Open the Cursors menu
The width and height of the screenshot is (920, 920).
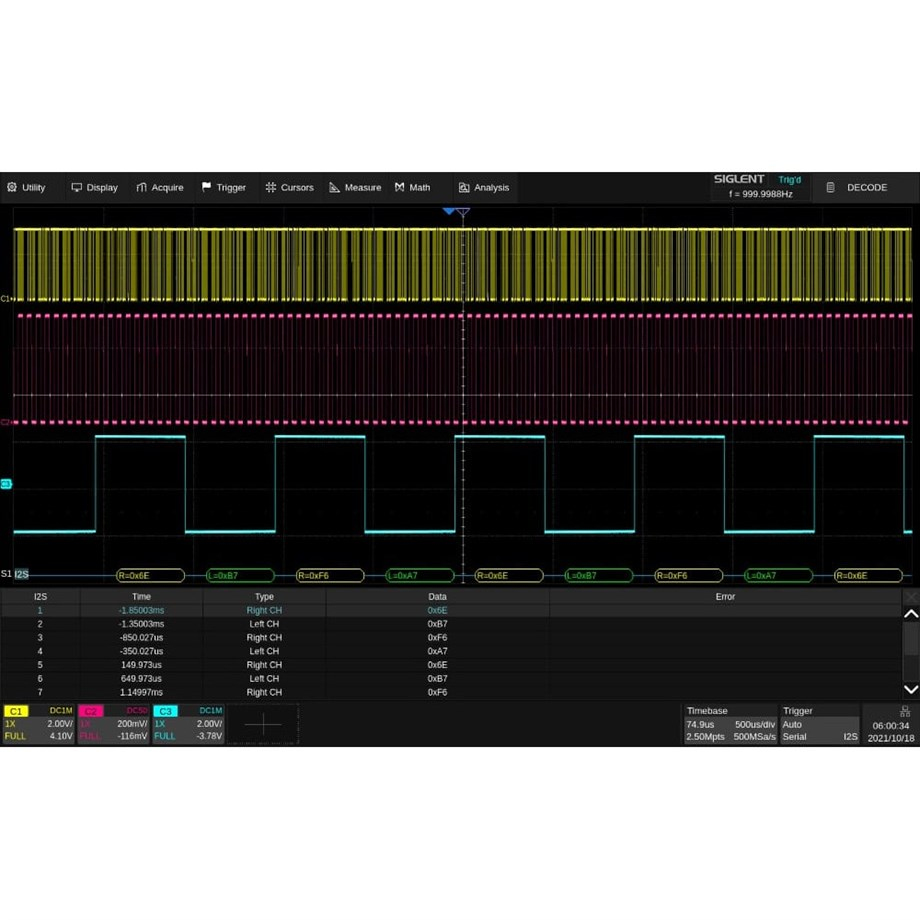[x=290, y=187]
